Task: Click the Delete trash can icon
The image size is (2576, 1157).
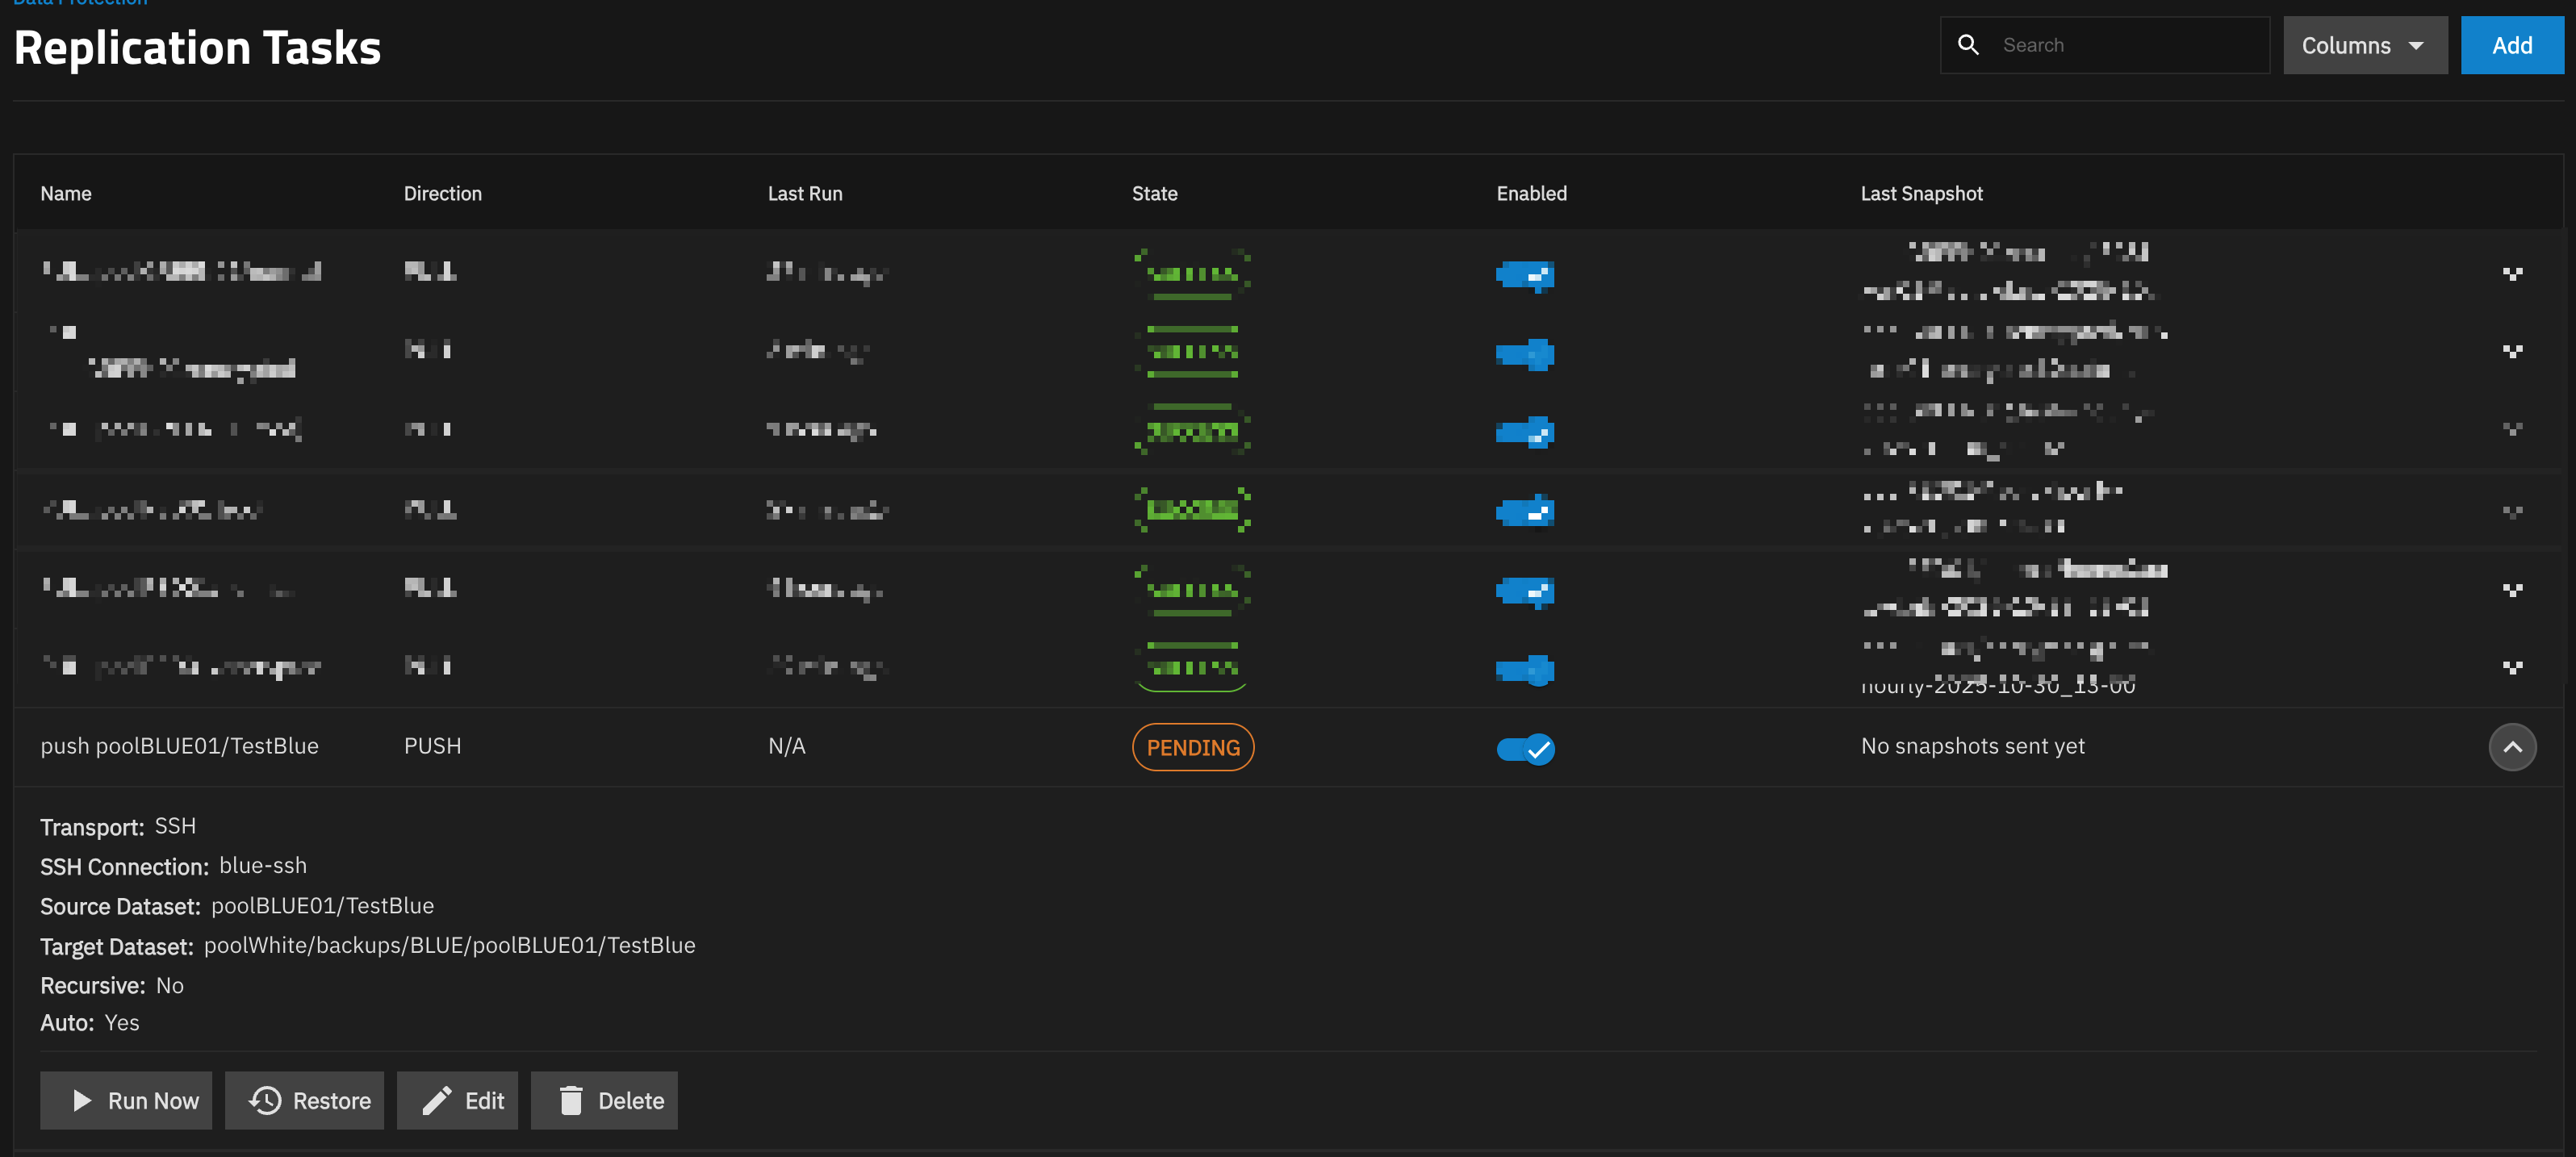Action: coord(571,1100)
